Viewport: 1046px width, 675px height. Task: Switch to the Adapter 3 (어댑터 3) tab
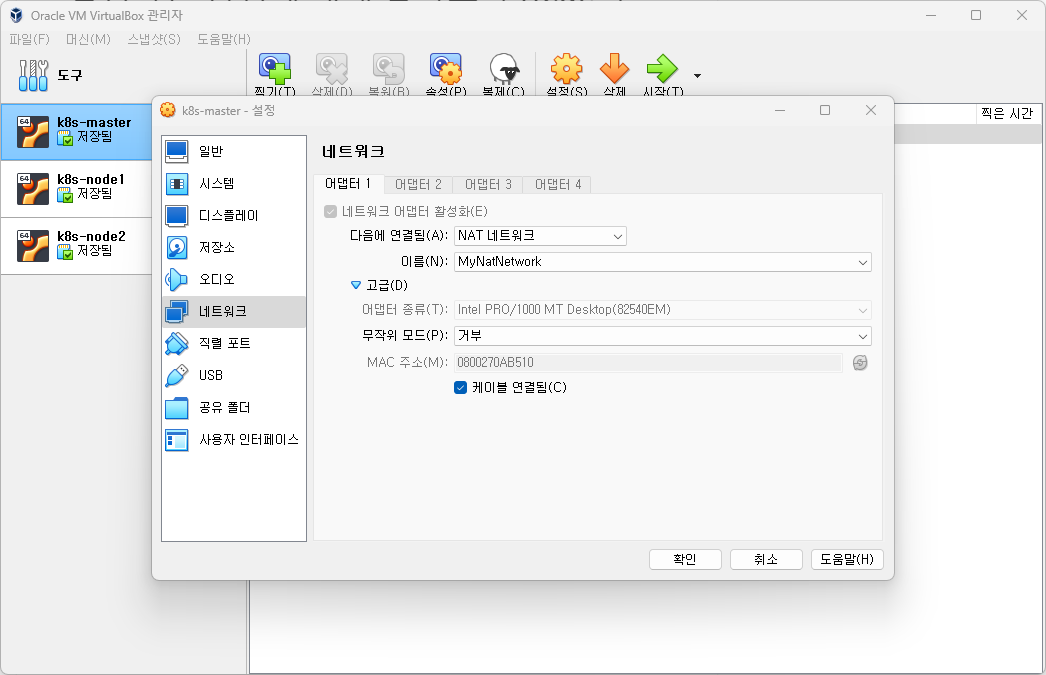coord(488,184)
